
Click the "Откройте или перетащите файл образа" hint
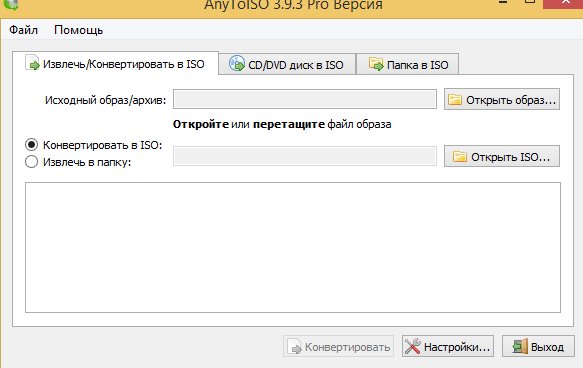coord(282,124)
